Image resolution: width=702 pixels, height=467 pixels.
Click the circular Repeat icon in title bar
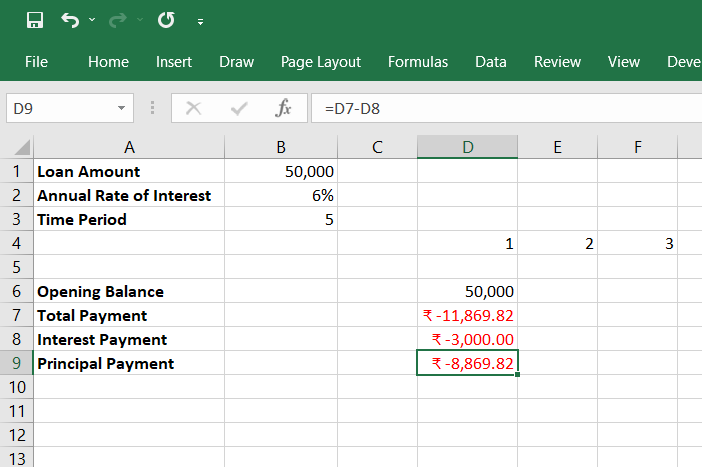pos(166,20)
